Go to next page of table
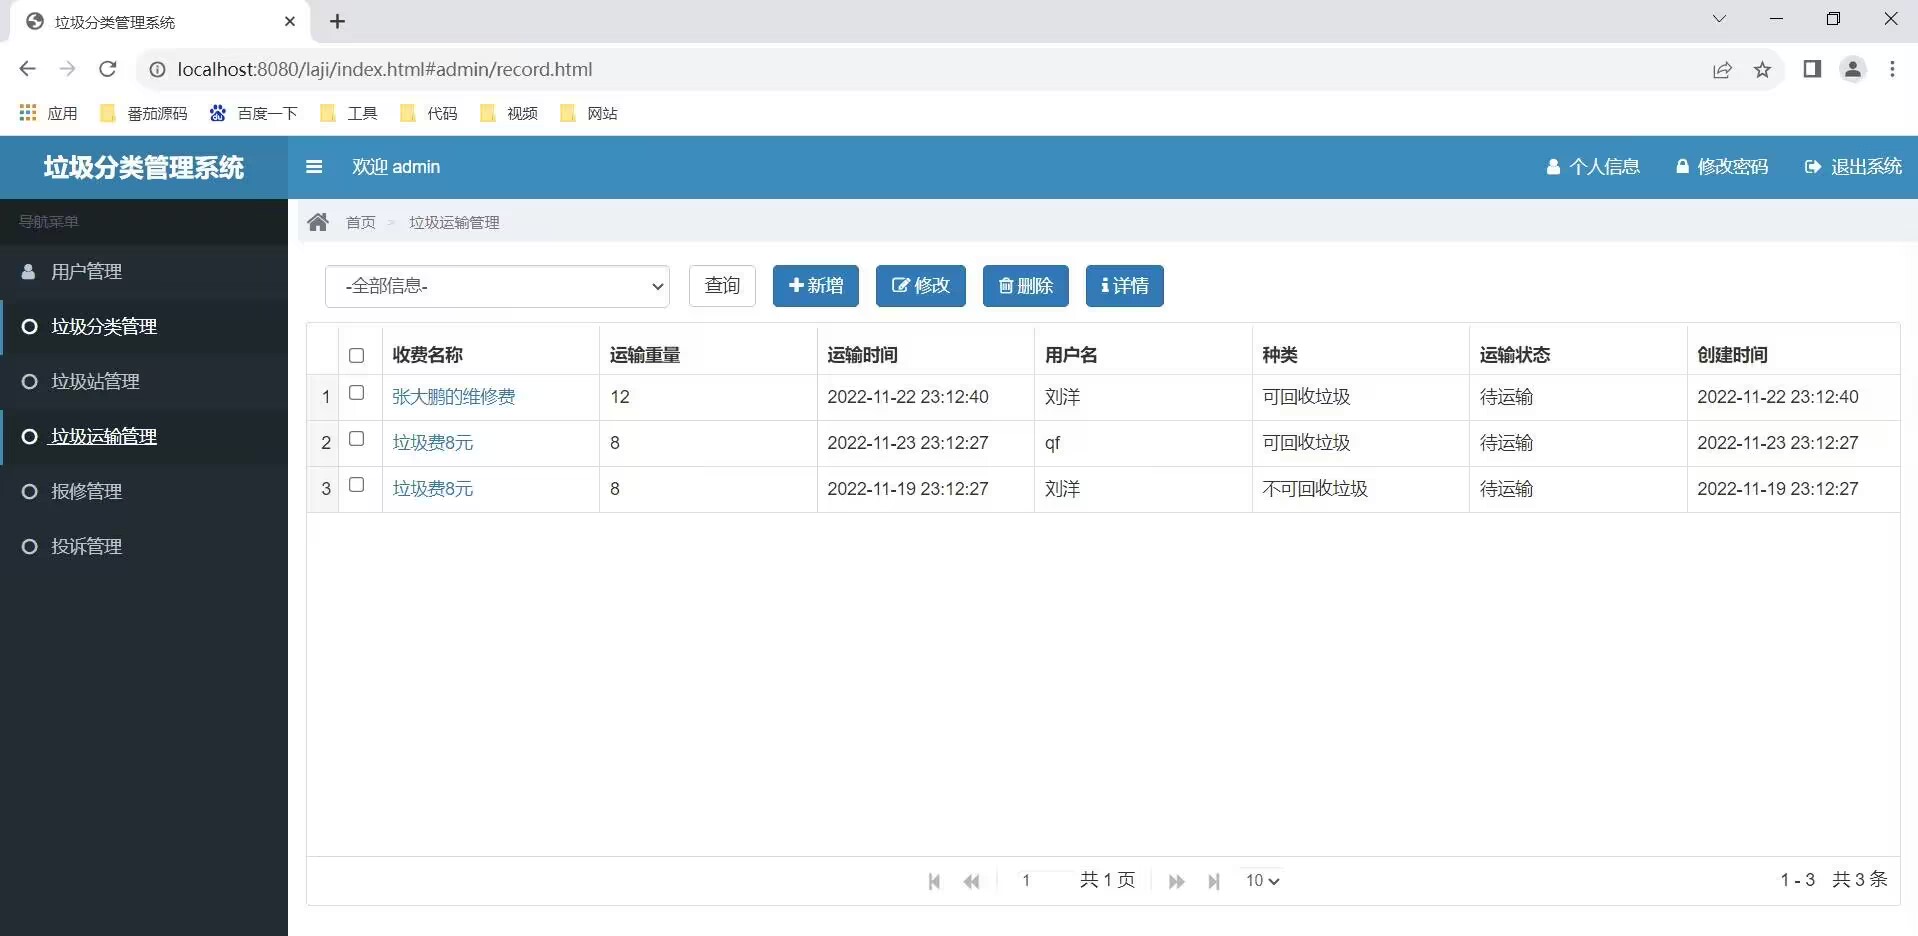Viewport: 1918px width, 936px height. 1176,881
